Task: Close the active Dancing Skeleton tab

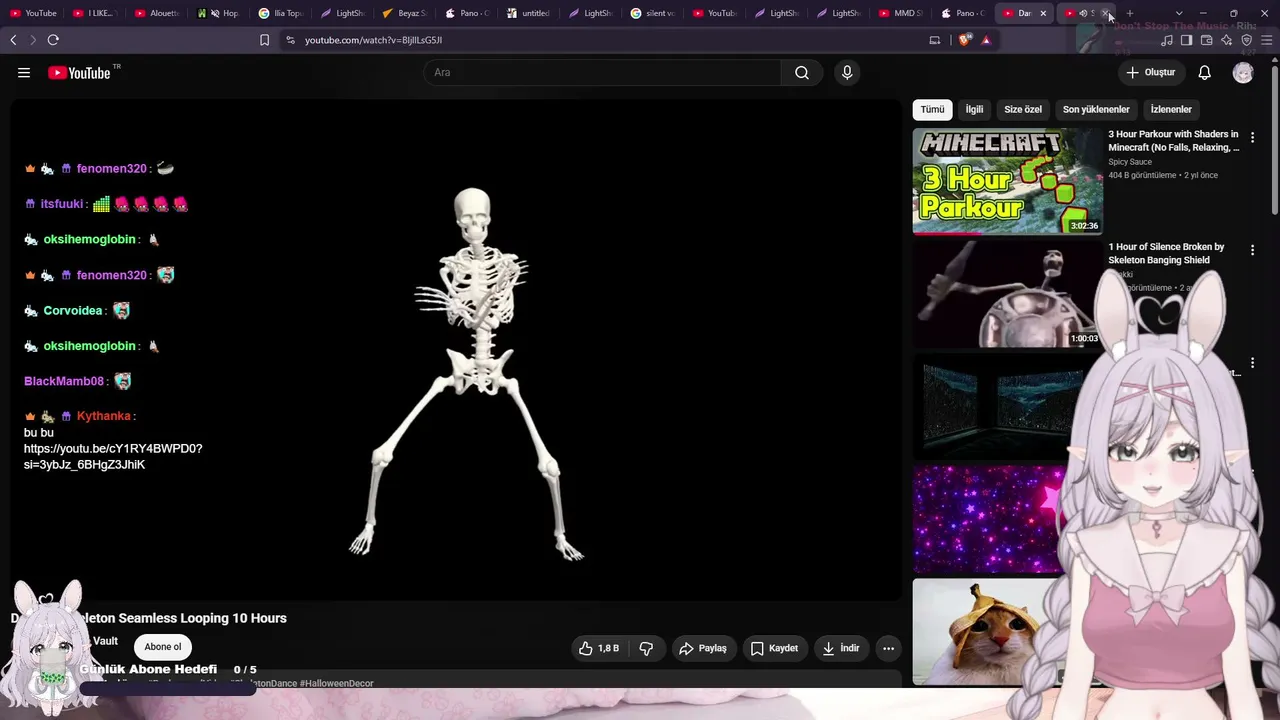Action: pyautogui.click(x=1043, y=13)
